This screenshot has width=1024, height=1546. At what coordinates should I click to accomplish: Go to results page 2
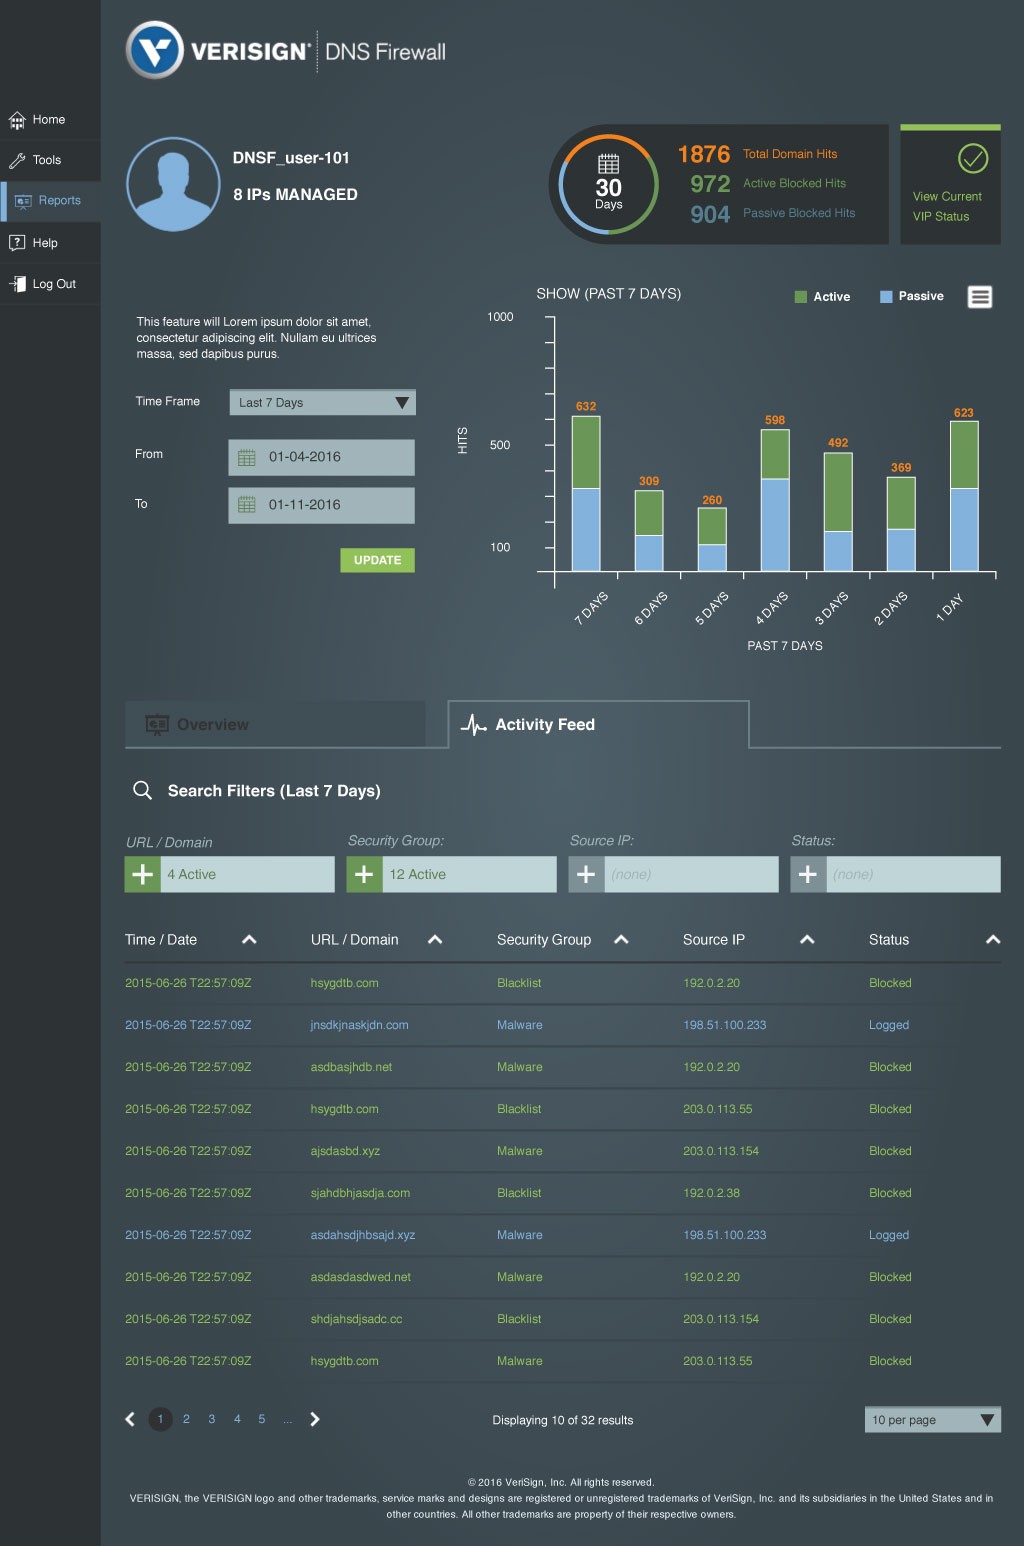[186, 1419]
